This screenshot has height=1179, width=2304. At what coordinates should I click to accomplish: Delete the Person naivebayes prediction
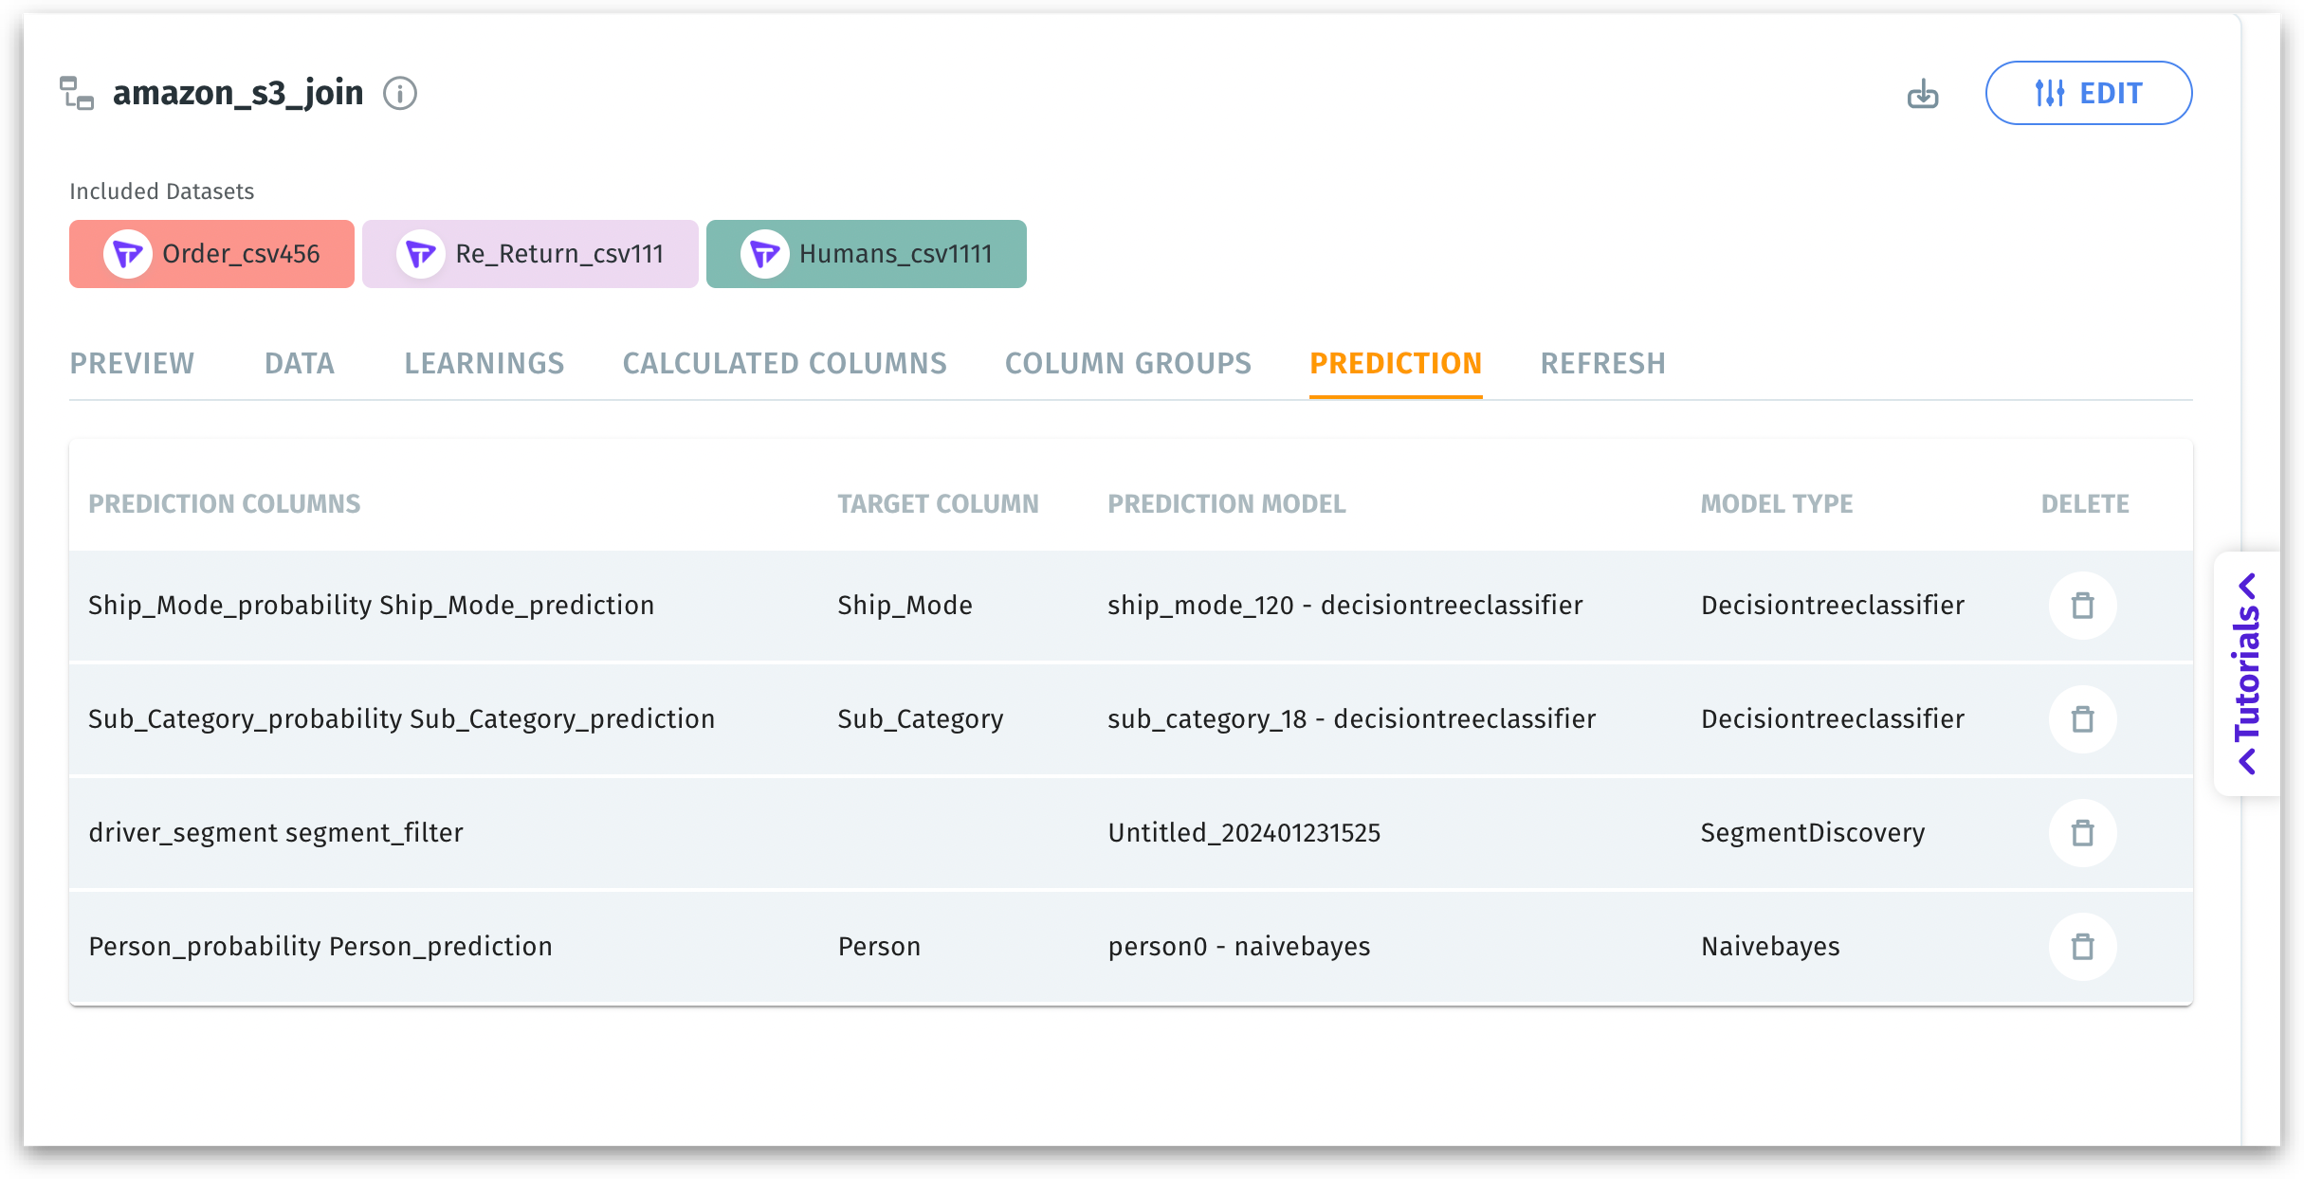click(2082, 946)
